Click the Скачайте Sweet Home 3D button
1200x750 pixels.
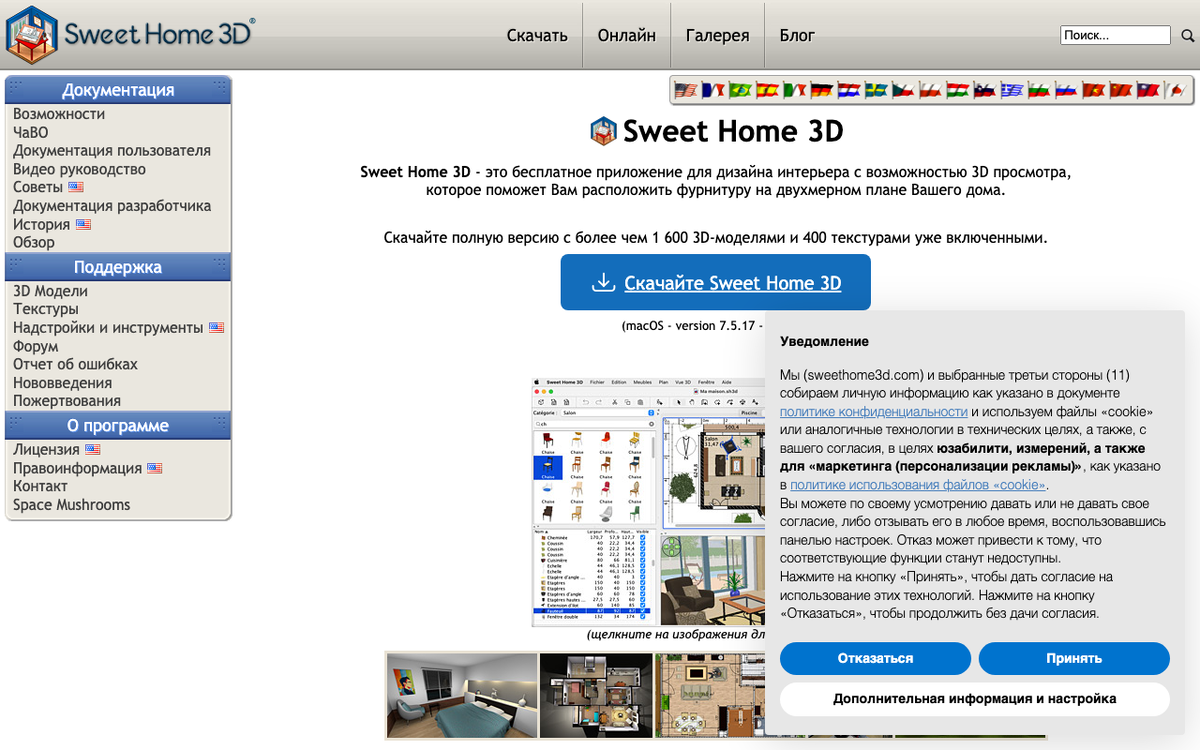[715, 282]
